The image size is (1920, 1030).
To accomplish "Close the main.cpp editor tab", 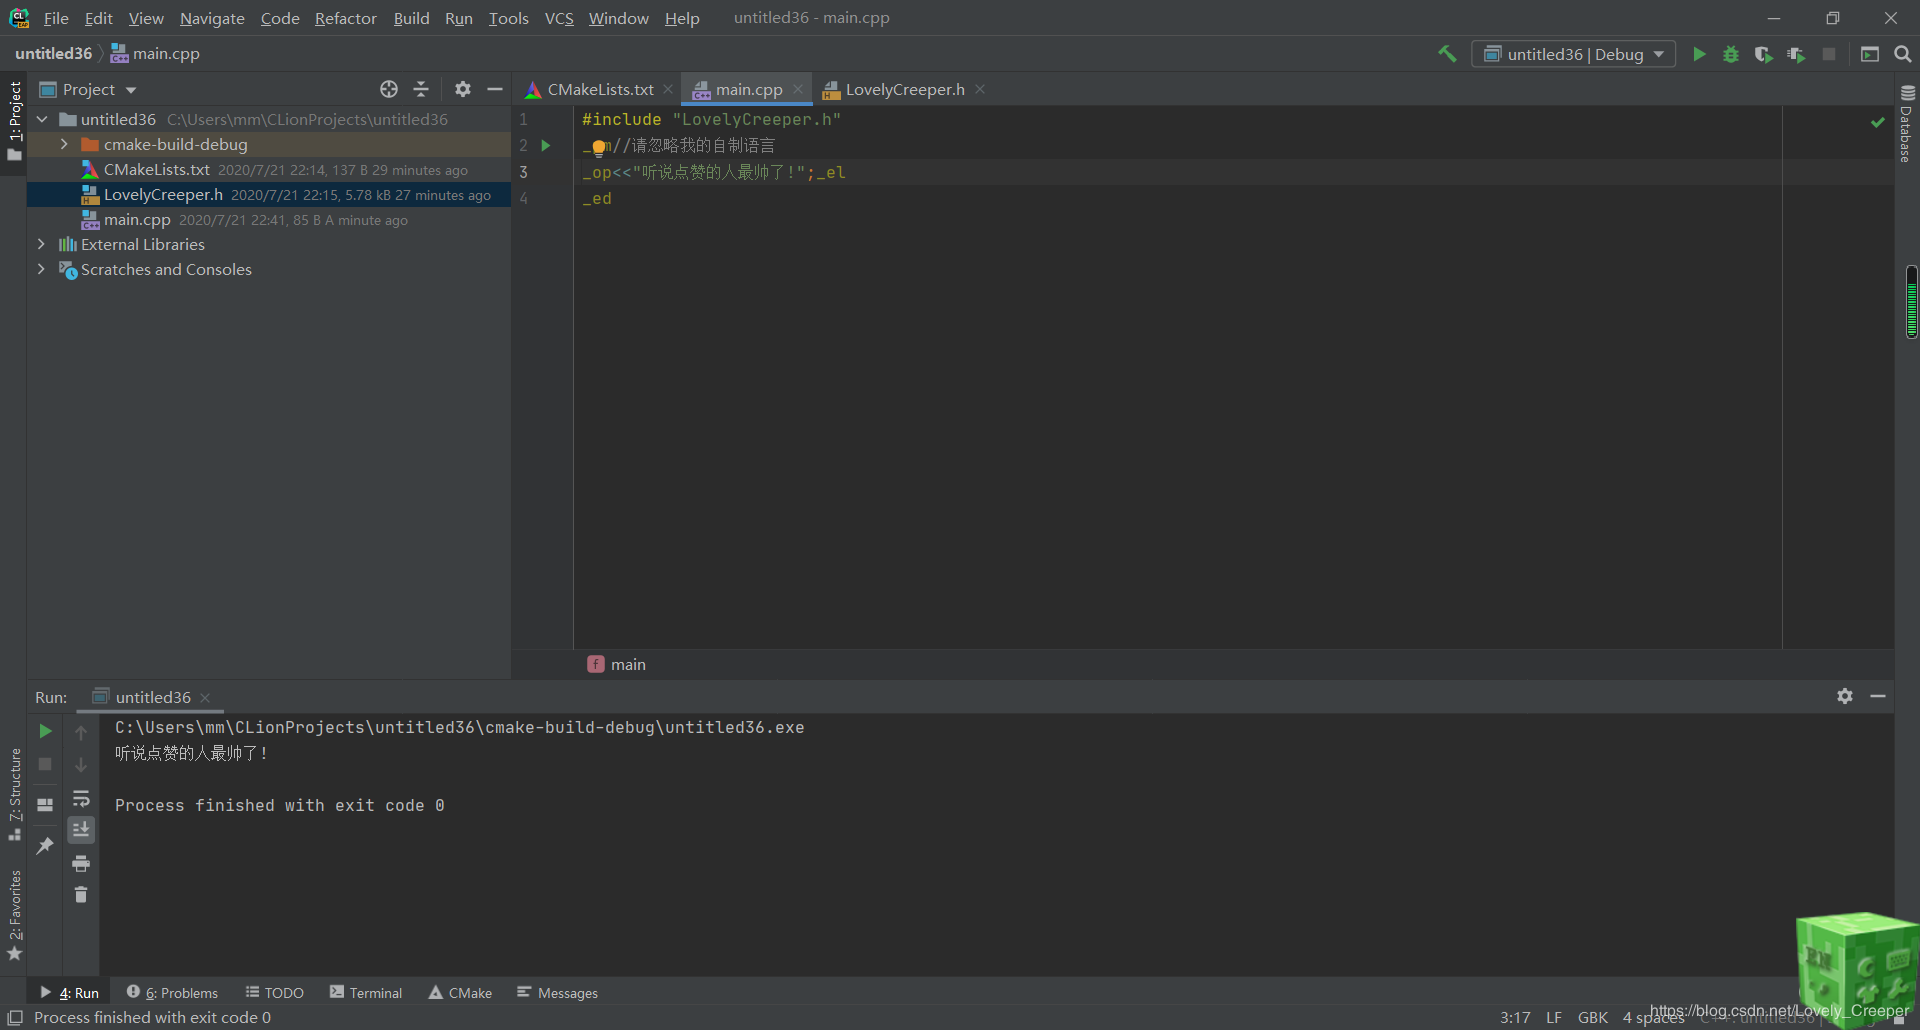I will [x=798, y=89].
